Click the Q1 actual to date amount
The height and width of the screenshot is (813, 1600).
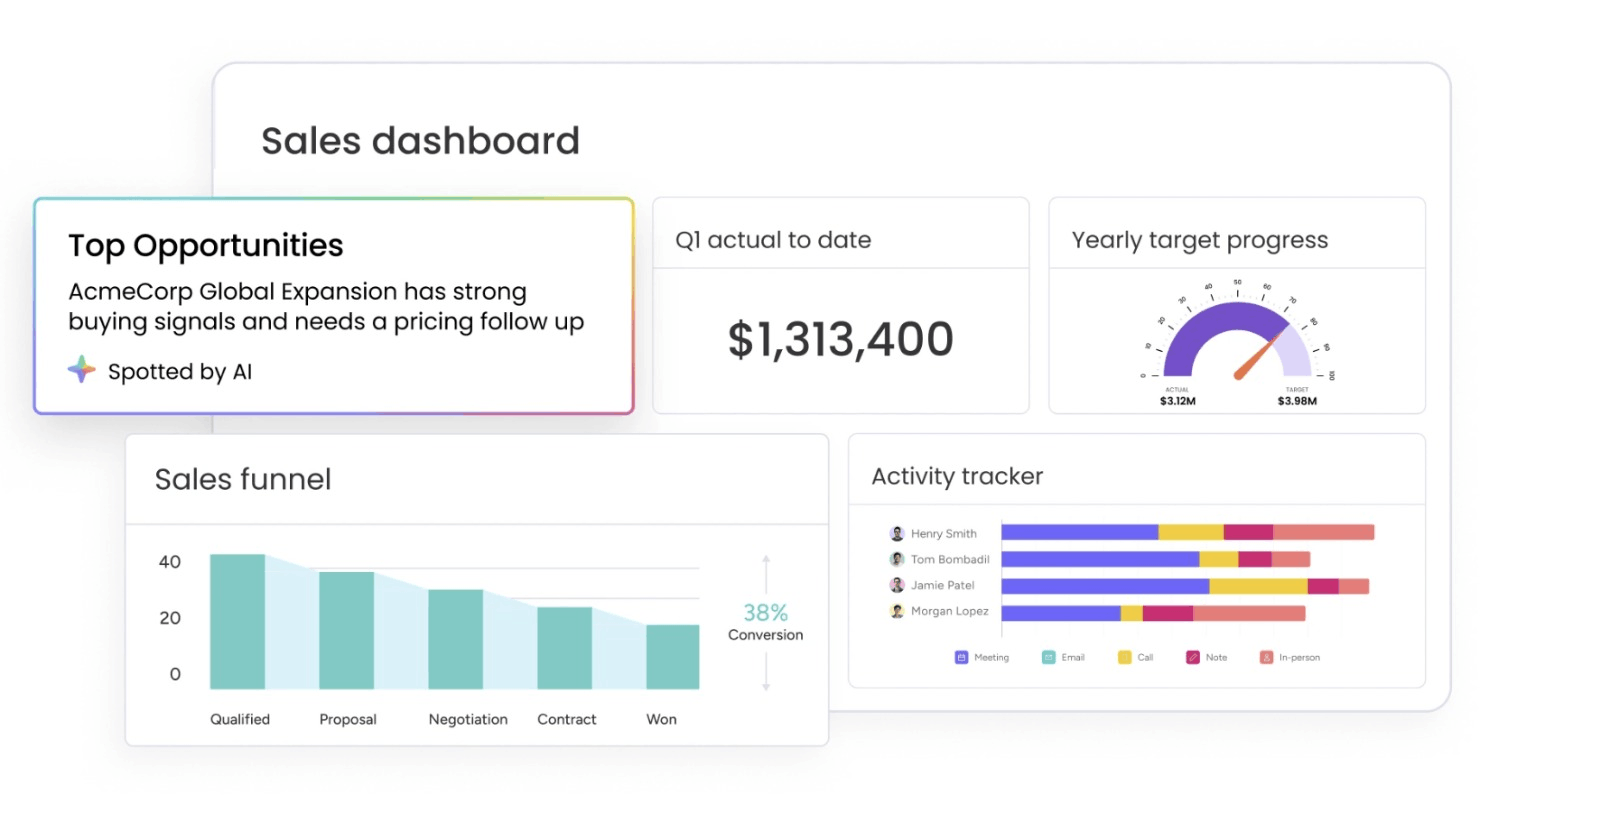point(840,340)
